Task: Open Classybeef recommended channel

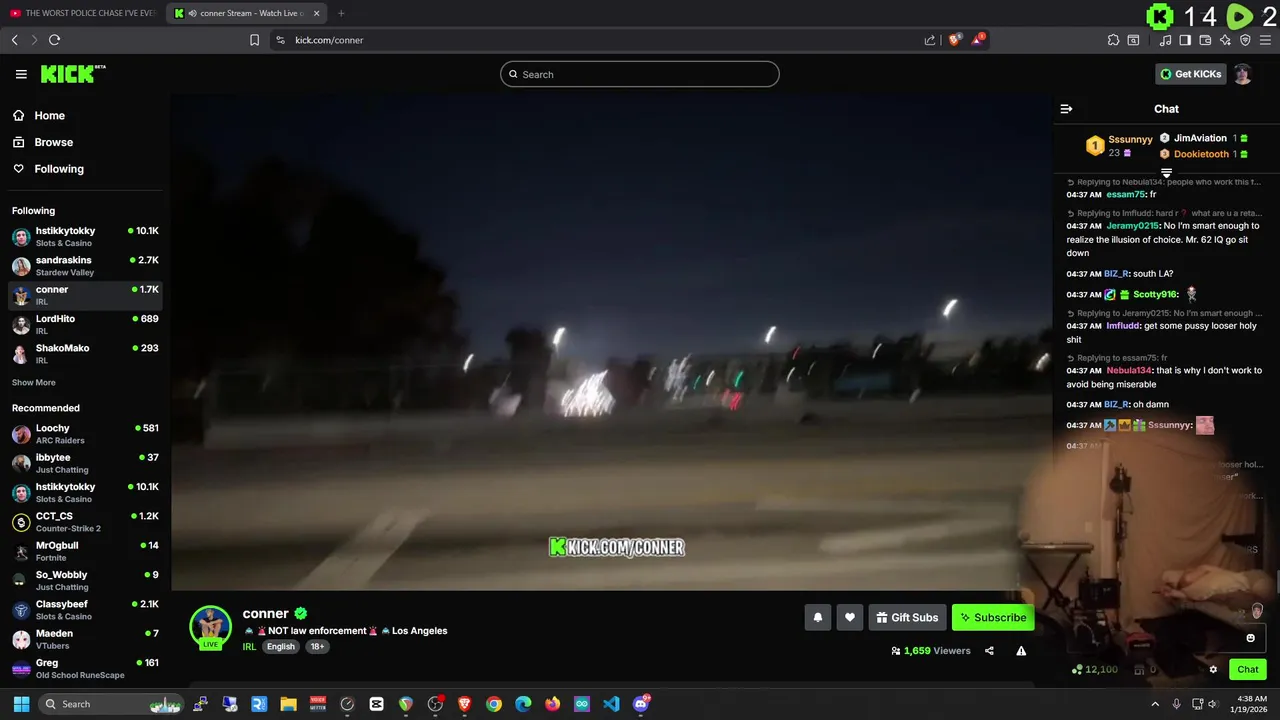Action: click(85, 610)
